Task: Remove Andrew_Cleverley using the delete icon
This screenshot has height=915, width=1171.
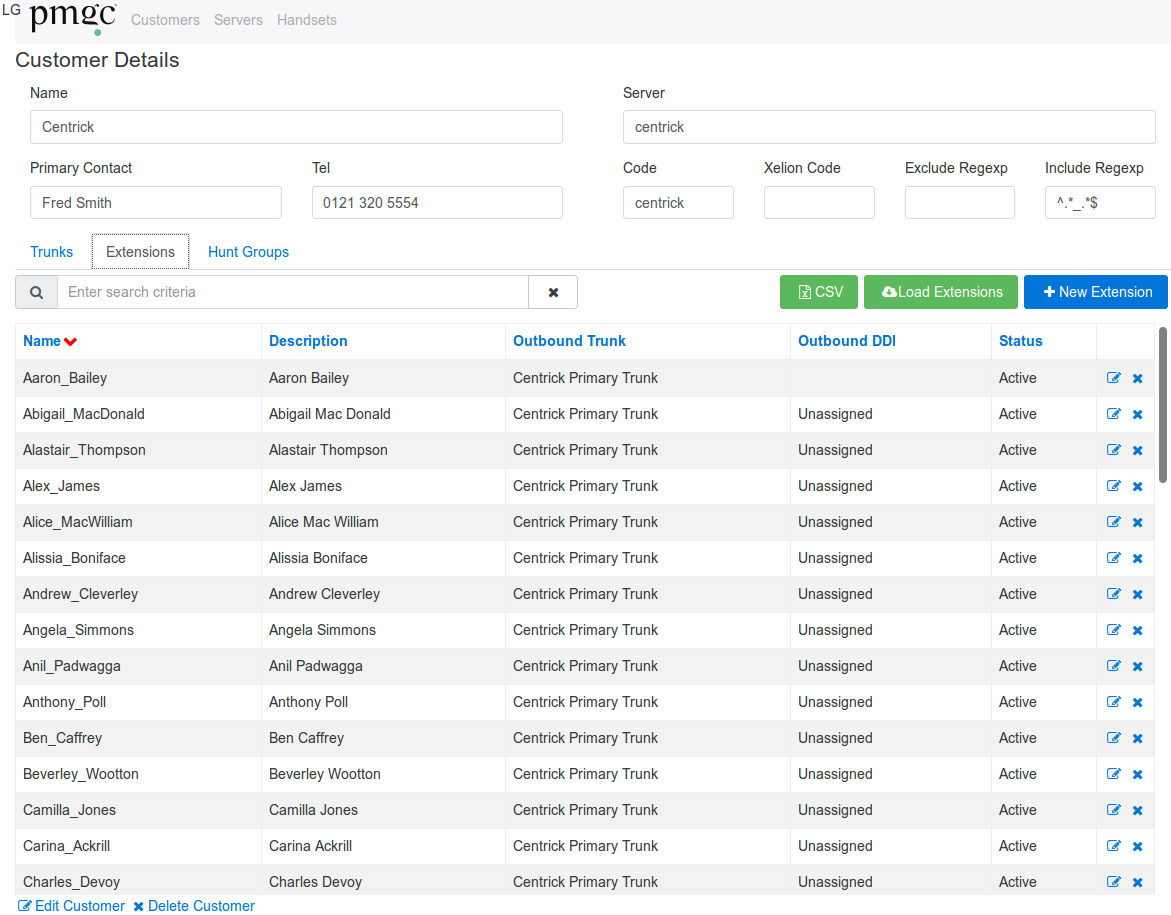Action: tap(1137, 594)
